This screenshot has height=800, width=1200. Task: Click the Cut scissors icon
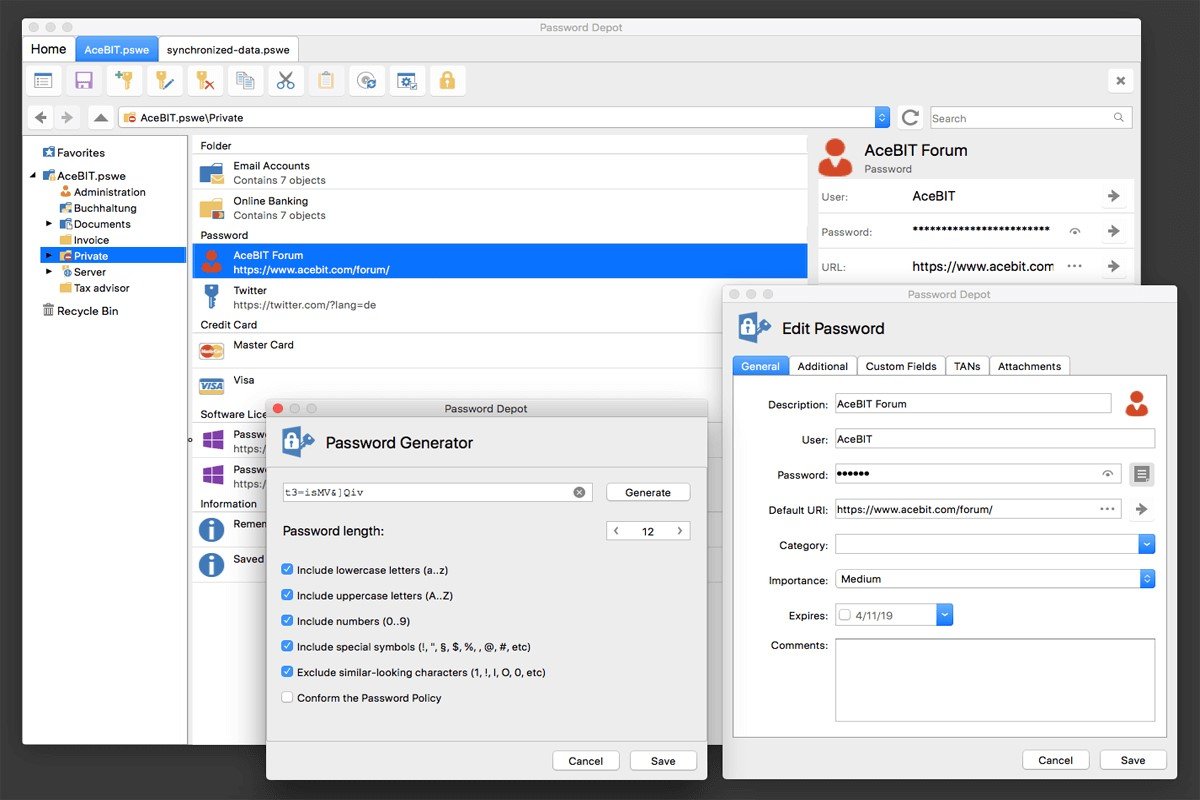tap(286, 81)
